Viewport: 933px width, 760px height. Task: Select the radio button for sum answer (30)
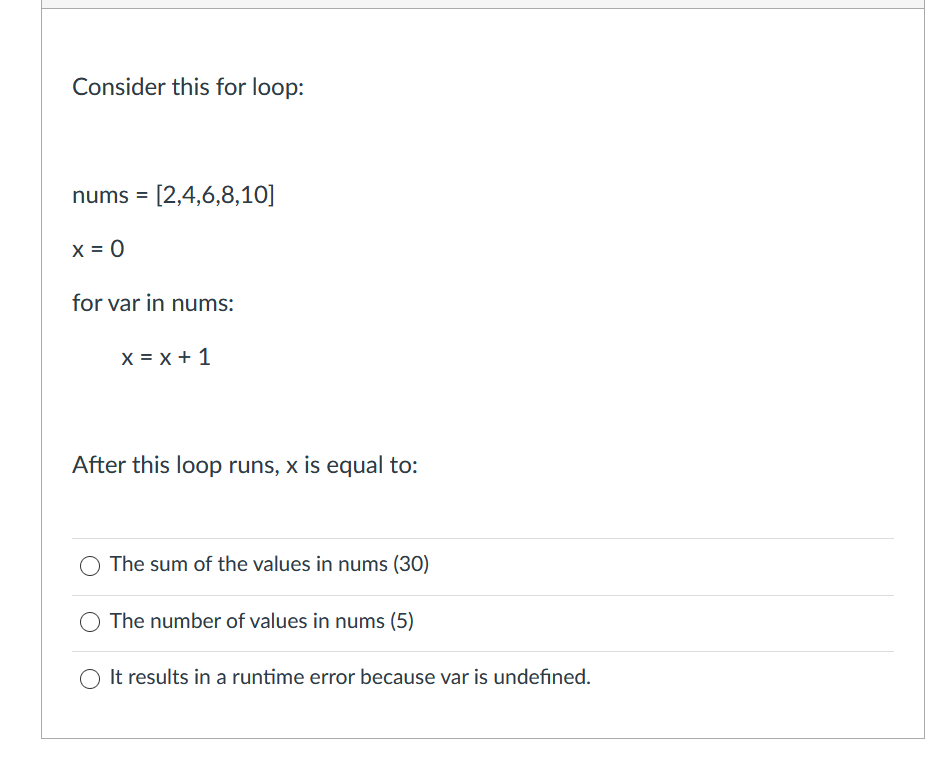point(89,565)
